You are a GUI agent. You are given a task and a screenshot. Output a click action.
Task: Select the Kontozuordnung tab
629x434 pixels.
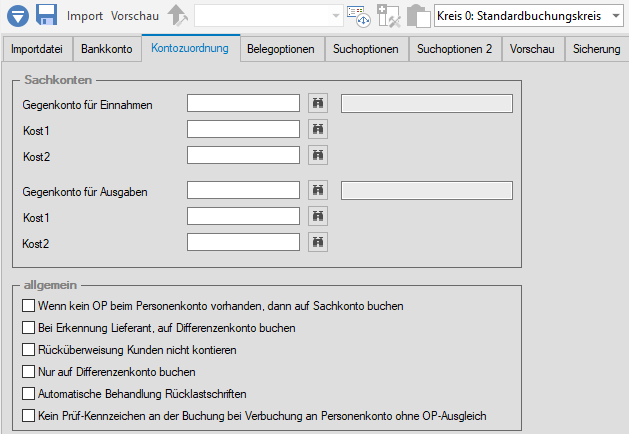click(190, 48)
